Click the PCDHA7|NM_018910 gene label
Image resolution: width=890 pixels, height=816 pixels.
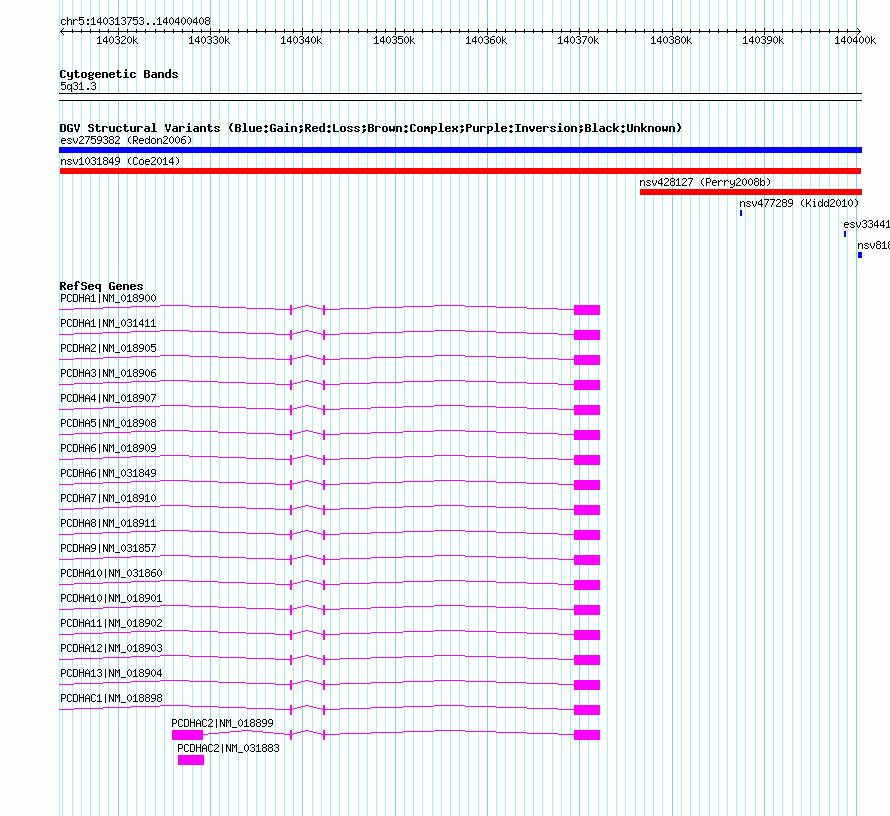[x=108, y=498]
